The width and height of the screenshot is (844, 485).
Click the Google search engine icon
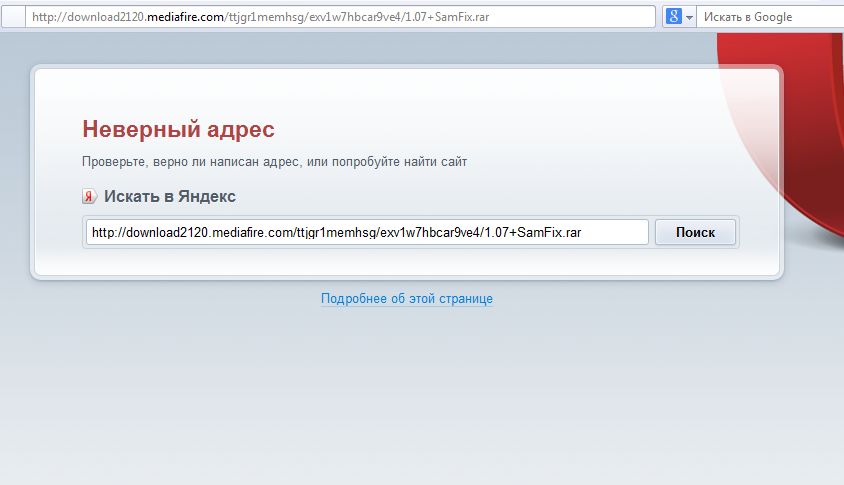[673, 17]
